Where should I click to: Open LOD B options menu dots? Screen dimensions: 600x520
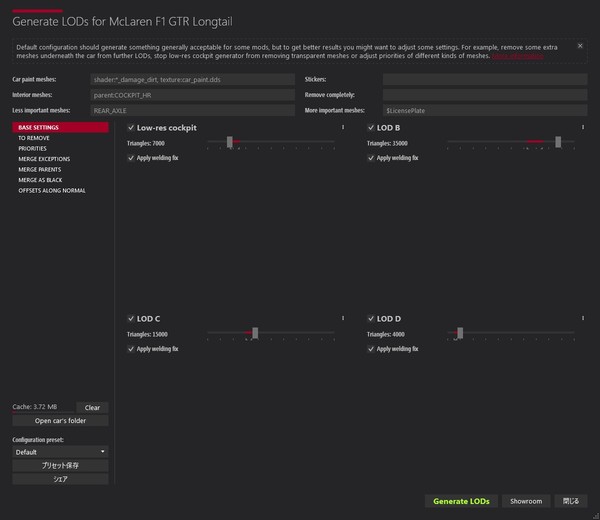tap(583, 127)
